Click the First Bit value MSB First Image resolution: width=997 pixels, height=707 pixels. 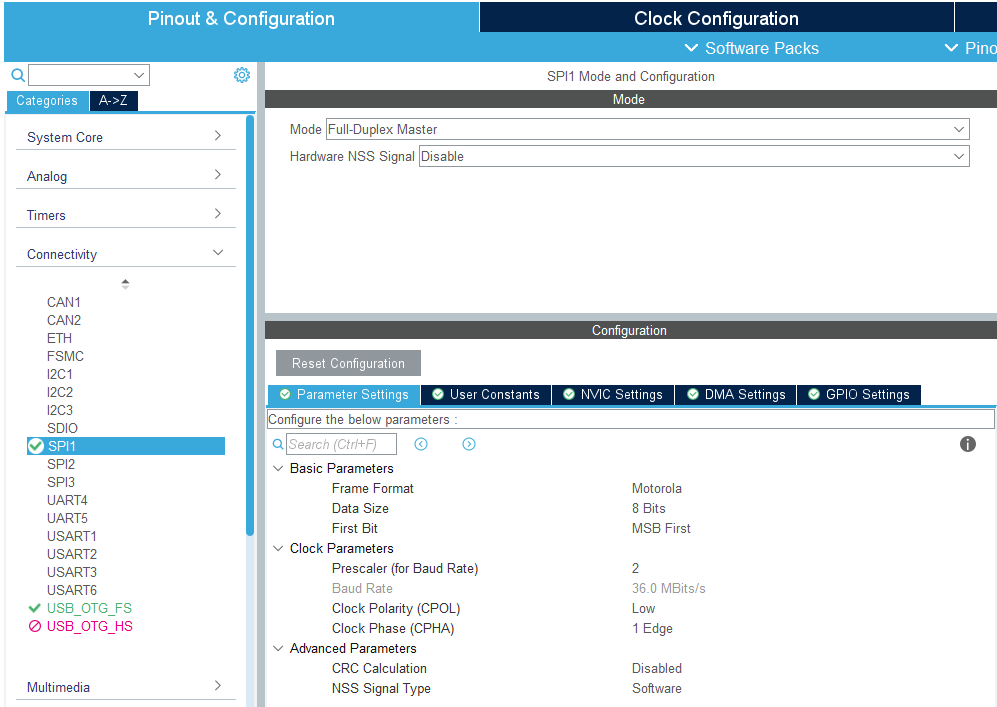661,528
